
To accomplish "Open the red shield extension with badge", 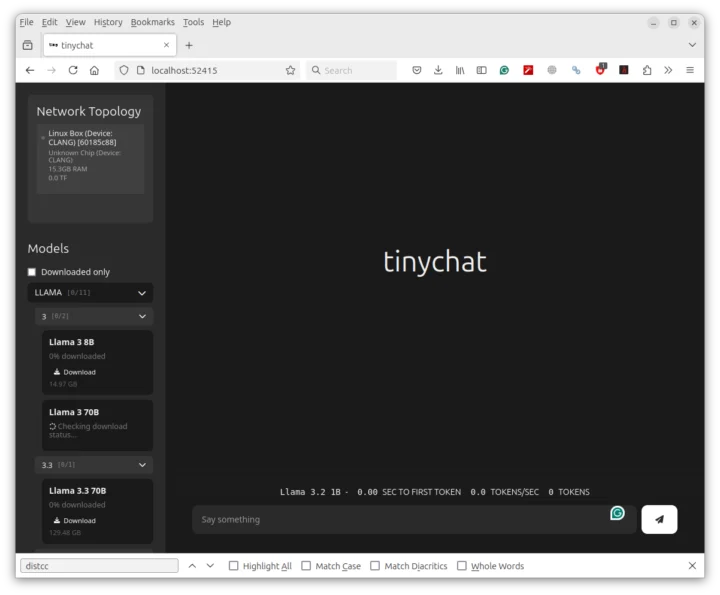I will tap(601, 69).
